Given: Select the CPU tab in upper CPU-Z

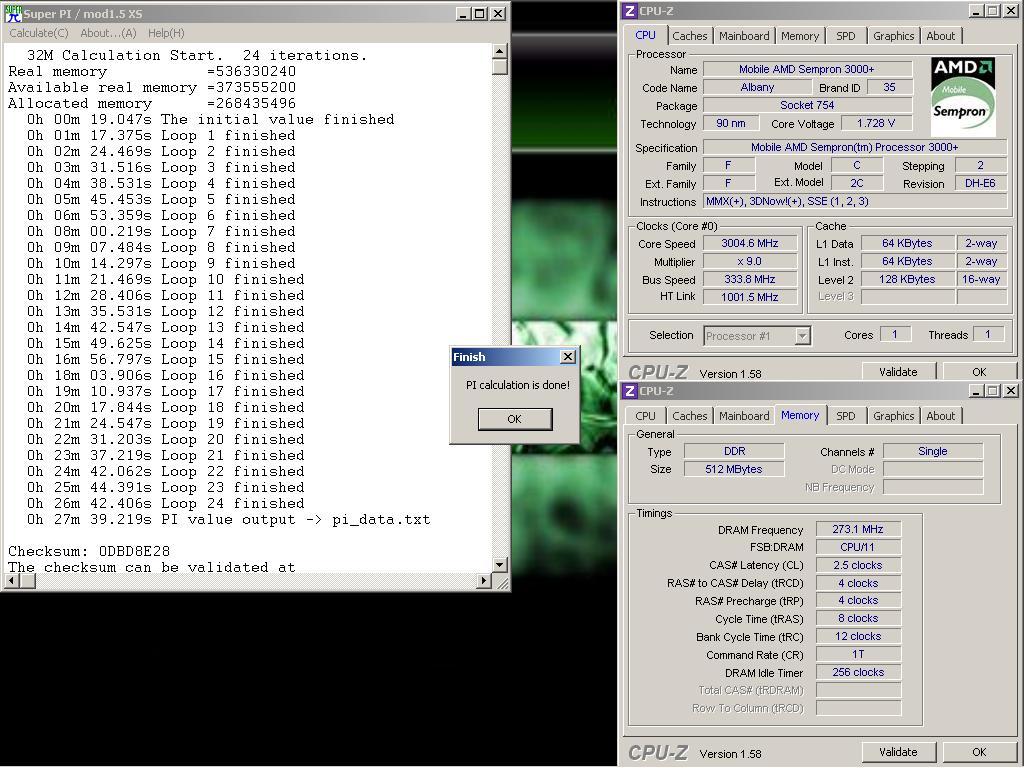Looking at the screenshot, I should (645, 35).
